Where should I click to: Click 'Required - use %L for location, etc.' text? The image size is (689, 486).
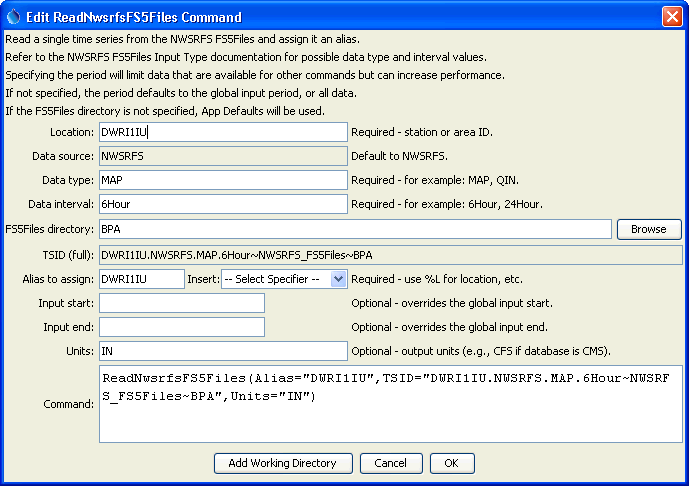pos(437,279)
